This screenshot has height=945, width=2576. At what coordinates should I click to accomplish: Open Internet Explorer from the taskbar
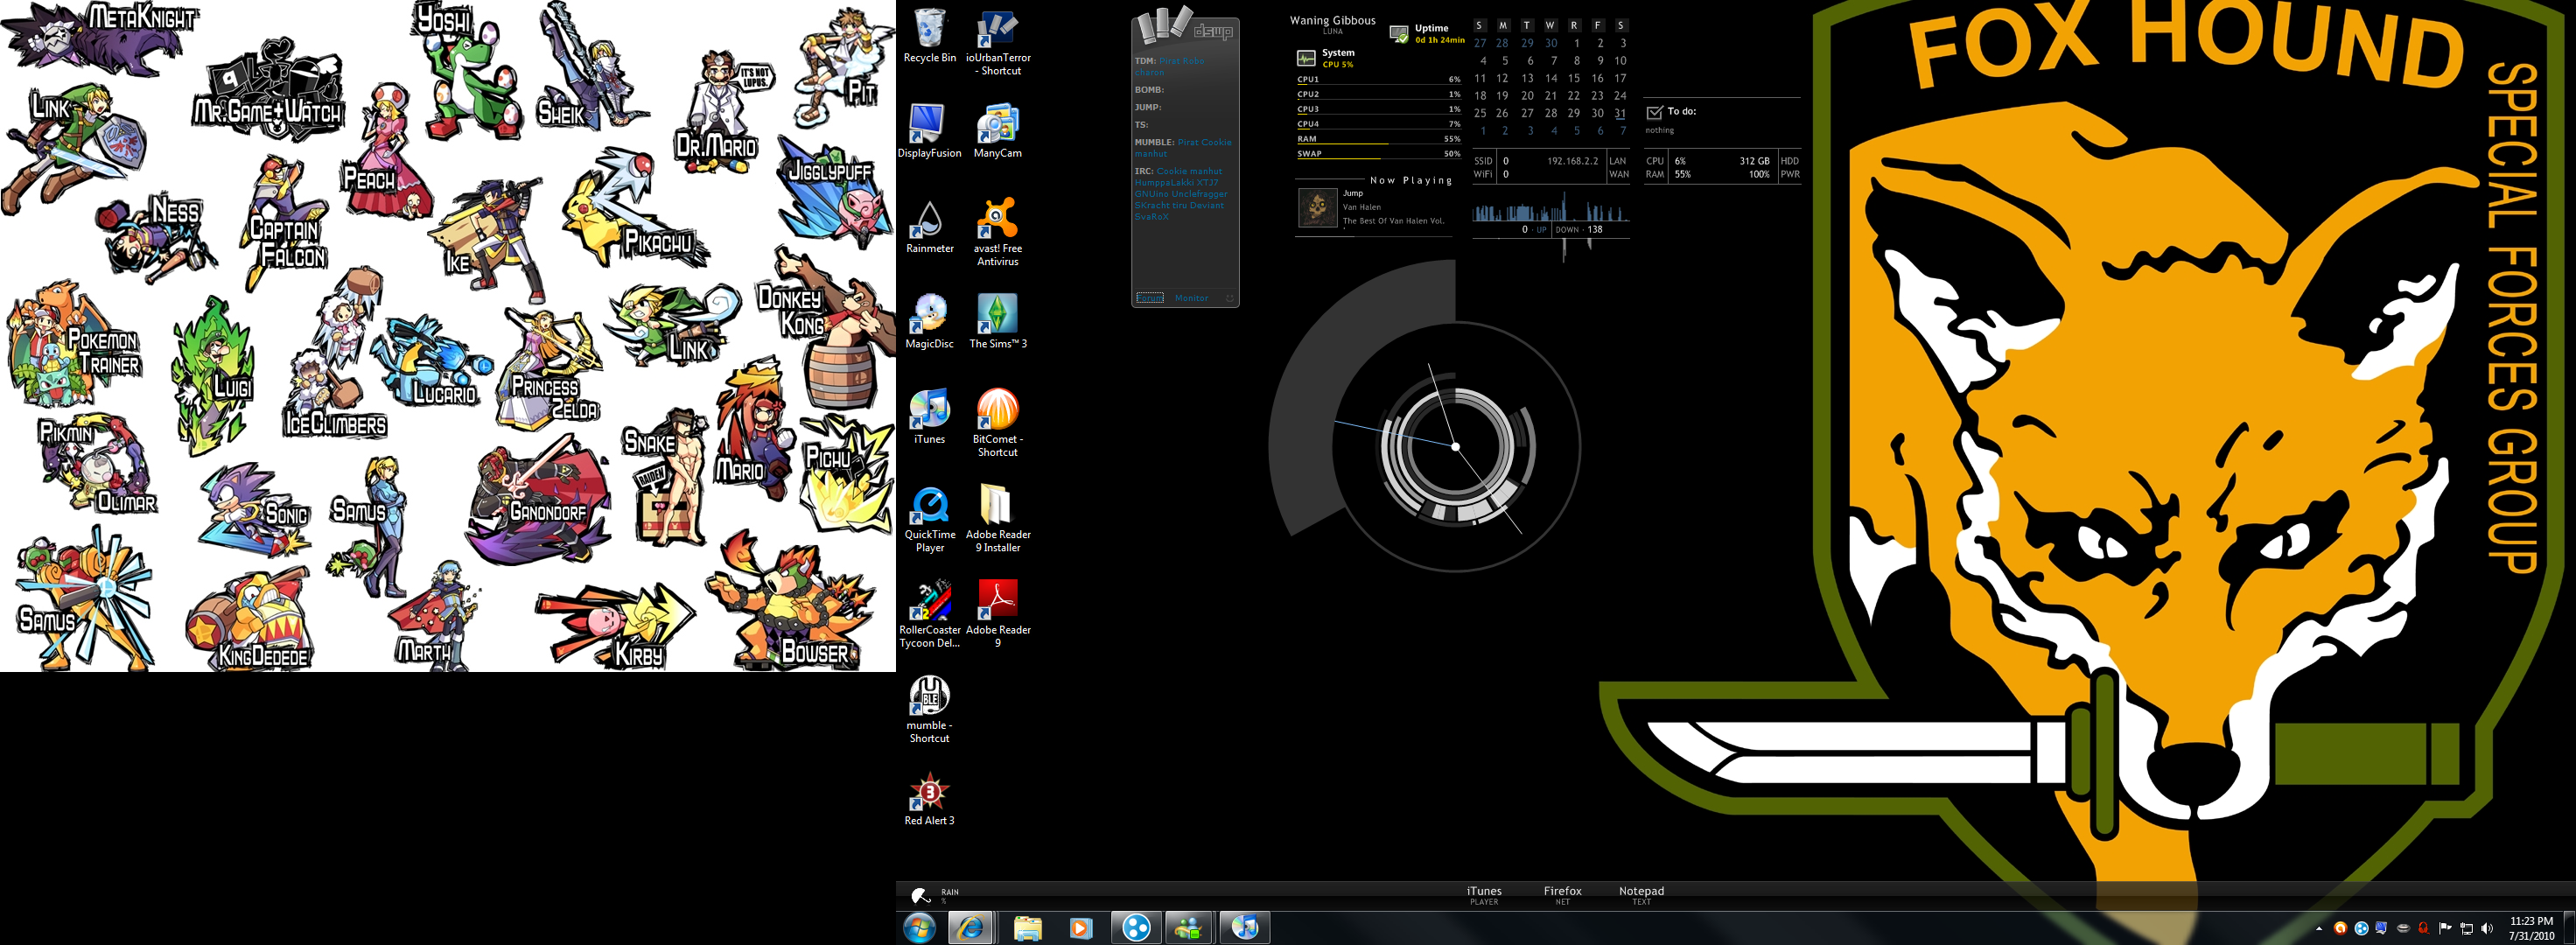(x=970, y=928)
